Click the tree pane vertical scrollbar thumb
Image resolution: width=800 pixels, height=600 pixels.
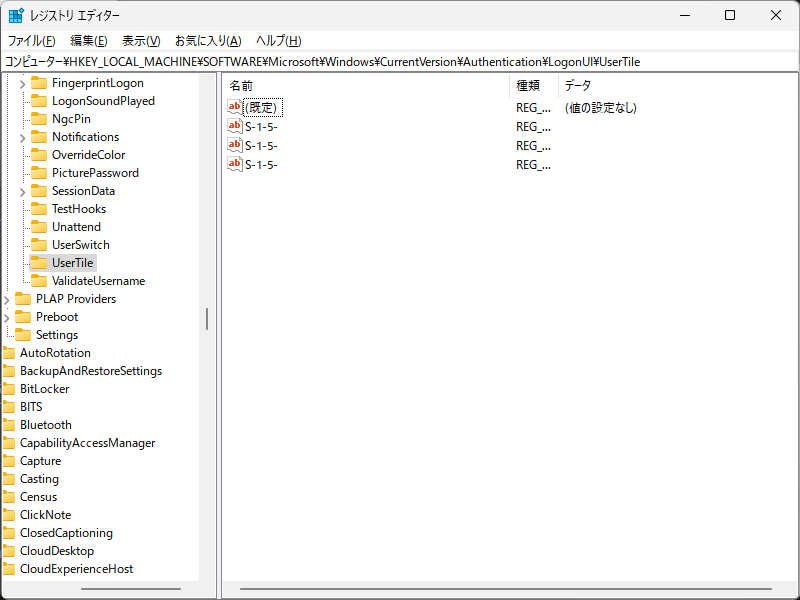click(207, 319)
